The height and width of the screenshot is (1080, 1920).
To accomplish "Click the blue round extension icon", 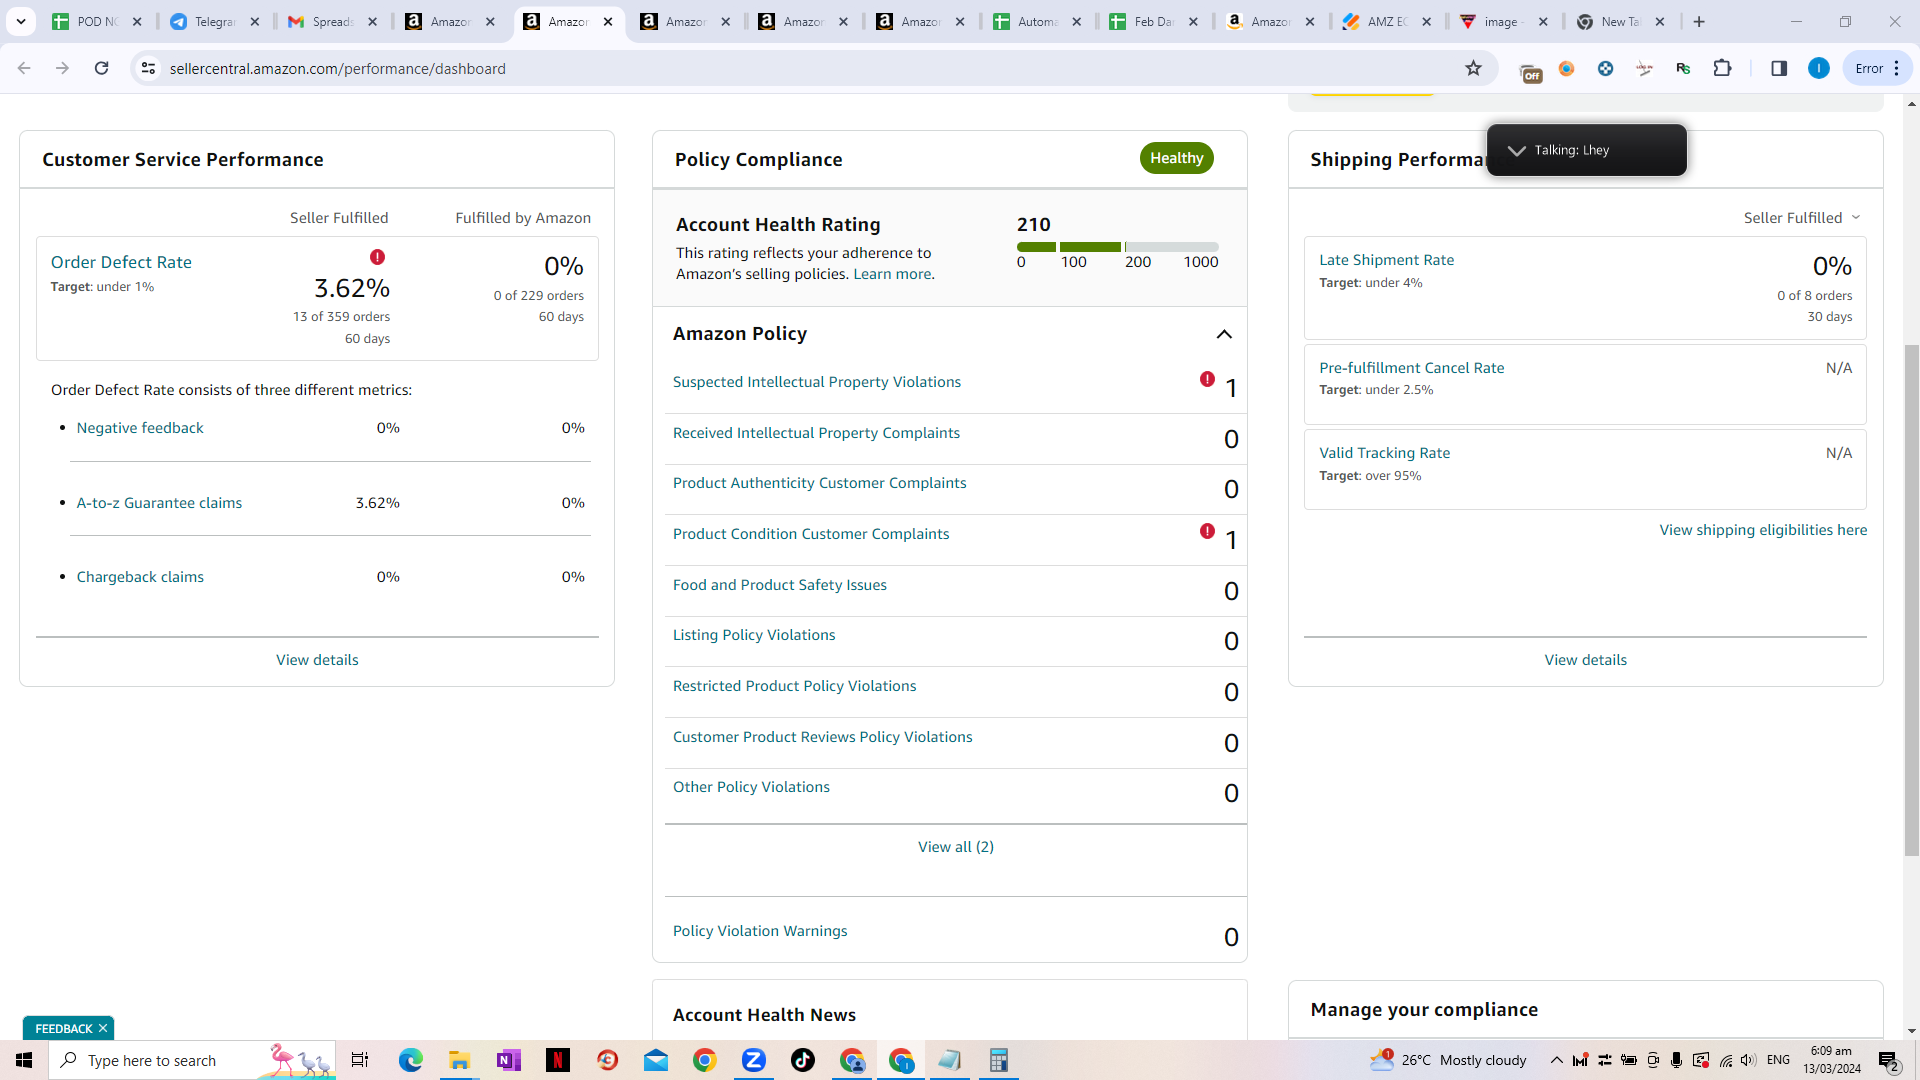I will [1605, 68].
